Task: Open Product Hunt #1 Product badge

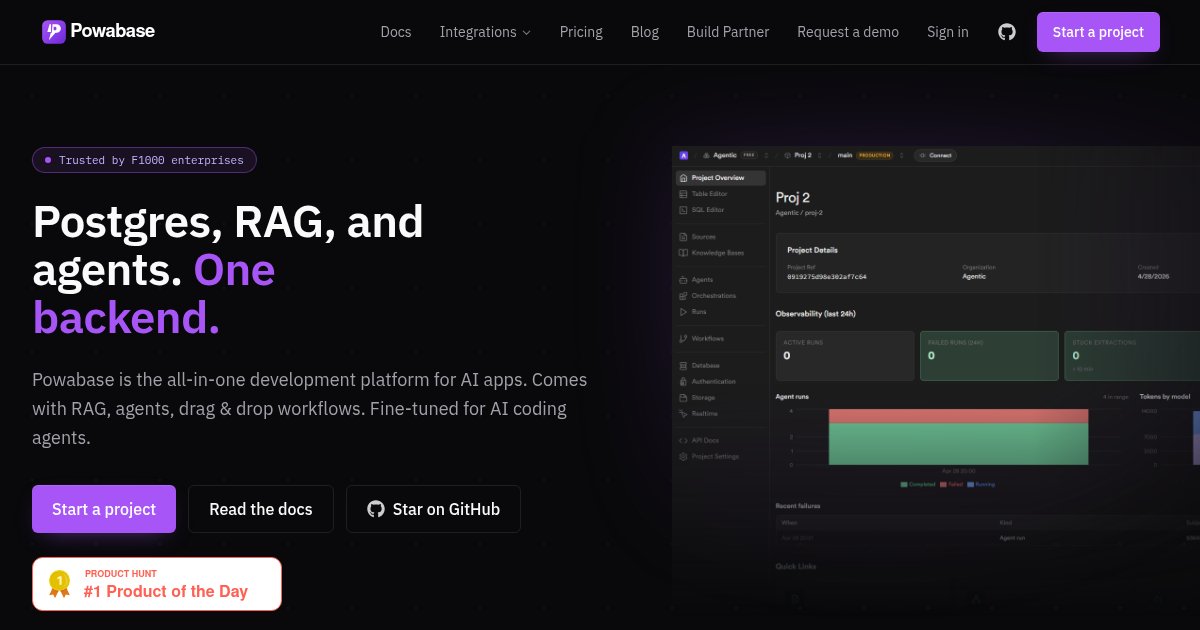Action: pos(157,584)
